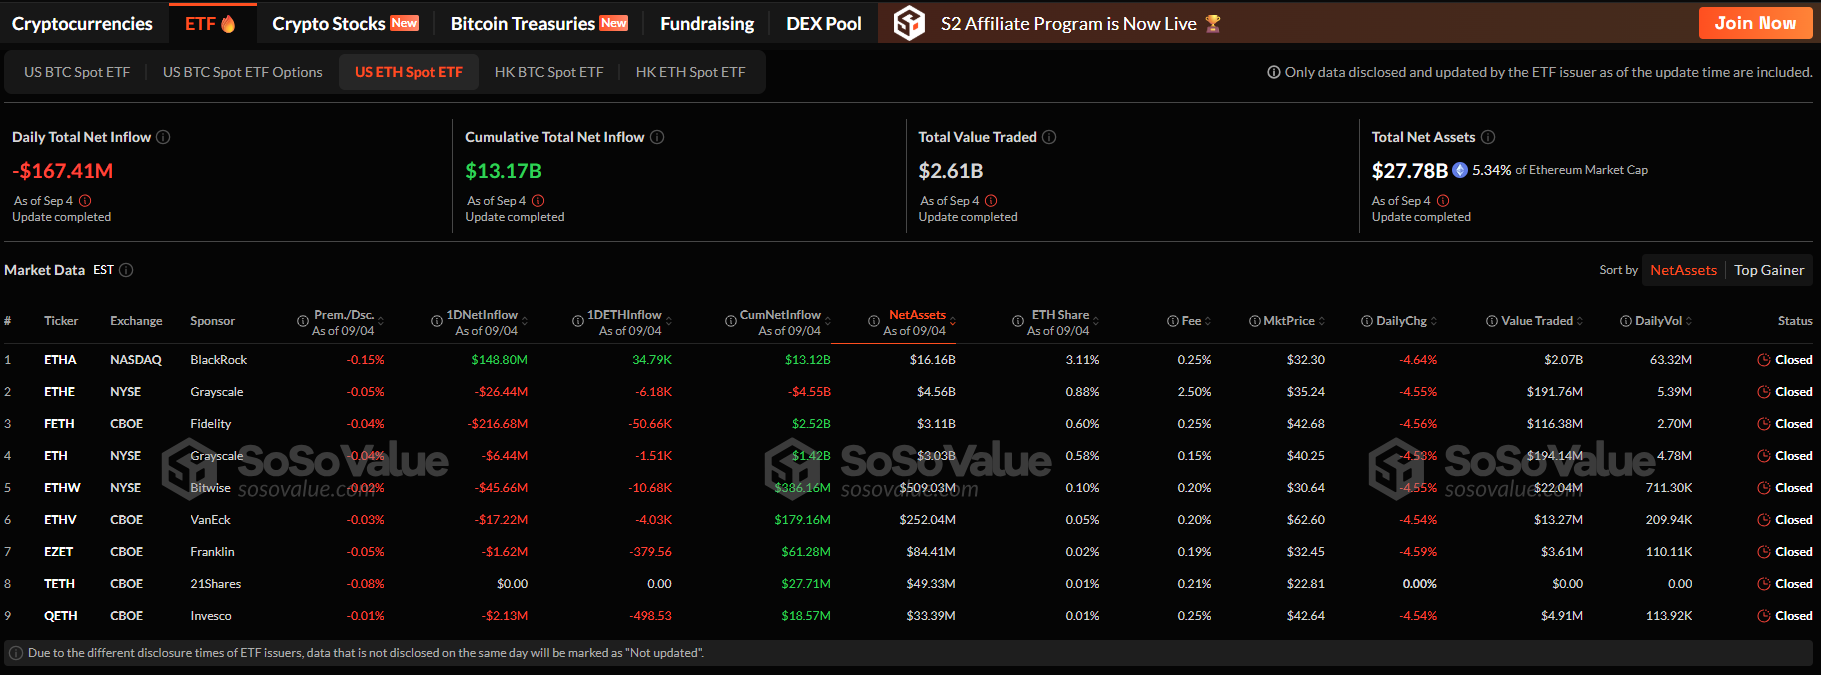Click the info icon next to Market Data EST
The width and height of the screenshot is (1821, 675).
(x=126, y=270)
